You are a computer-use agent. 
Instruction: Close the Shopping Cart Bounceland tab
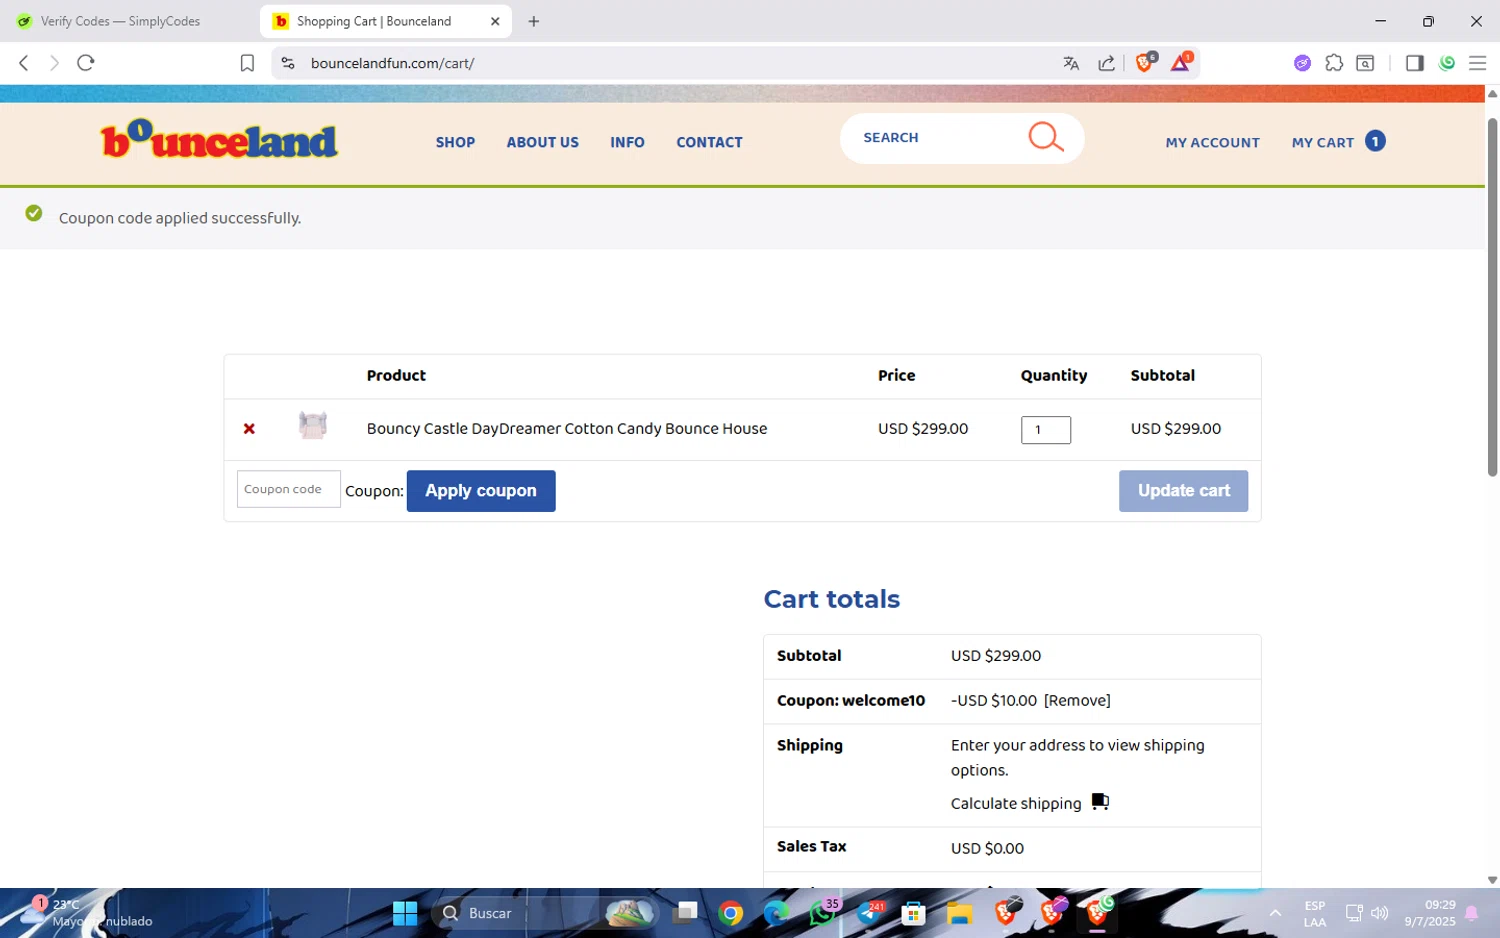click(495, 21)
